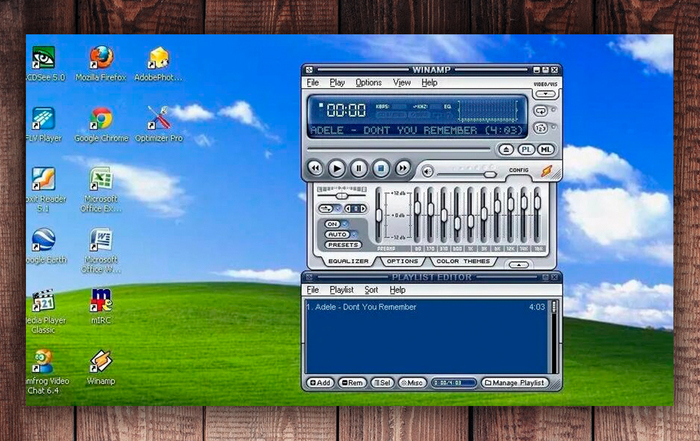Image resolution: width=700 pixels, height=441 pixels.
Task: Toggle the equalizer AUTO button
Action: (338, 234)
